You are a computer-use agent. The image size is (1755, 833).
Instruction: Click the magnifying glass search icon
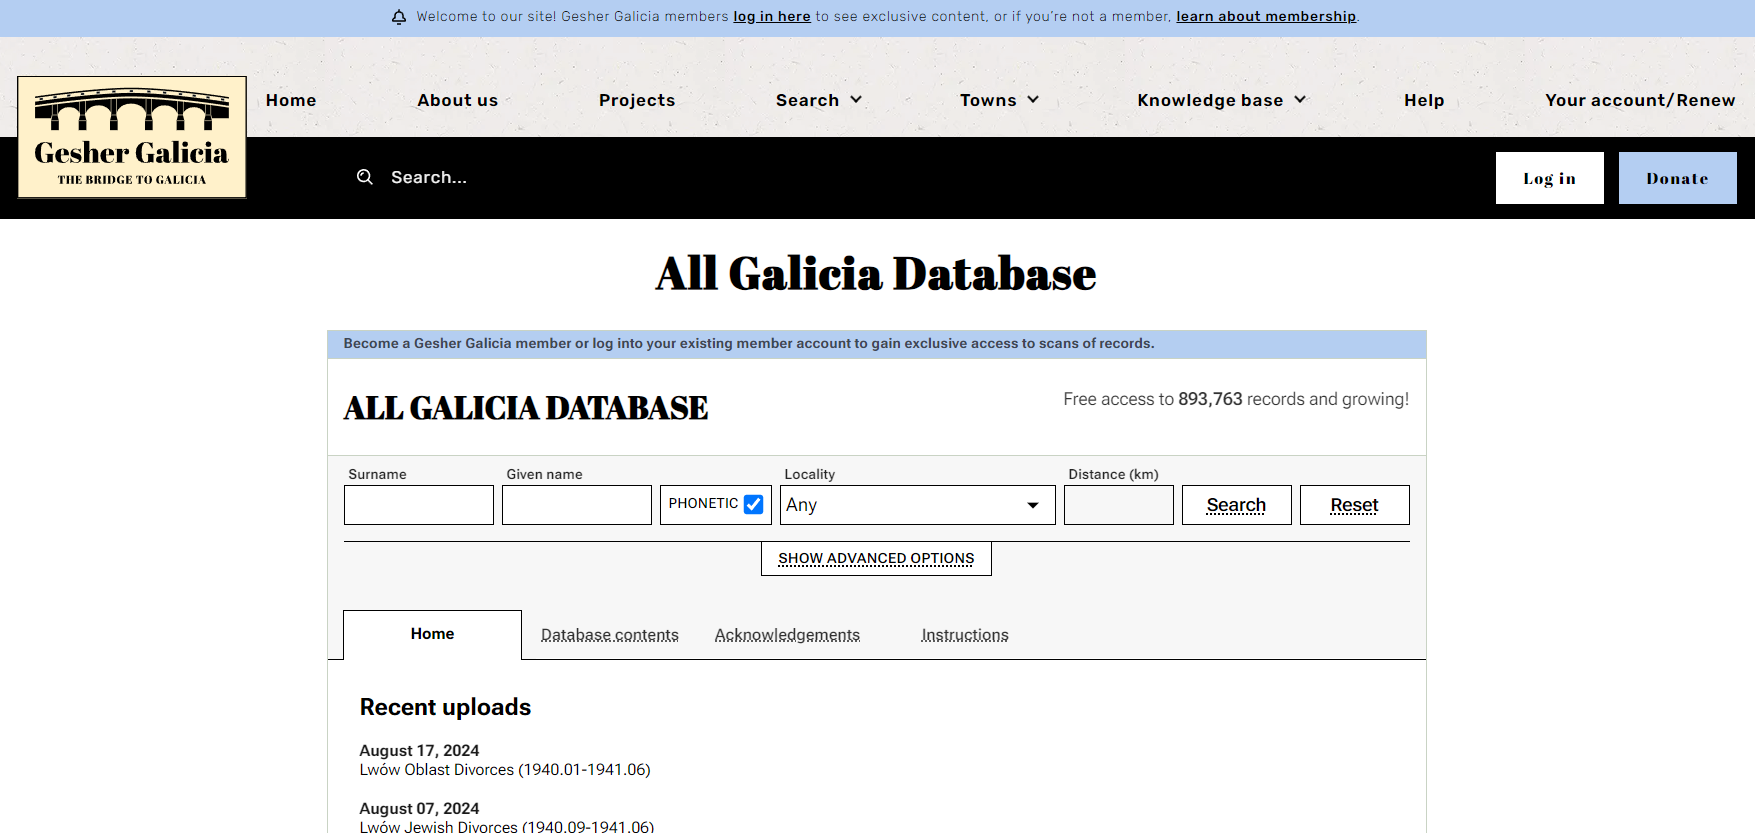pos(365,177)
